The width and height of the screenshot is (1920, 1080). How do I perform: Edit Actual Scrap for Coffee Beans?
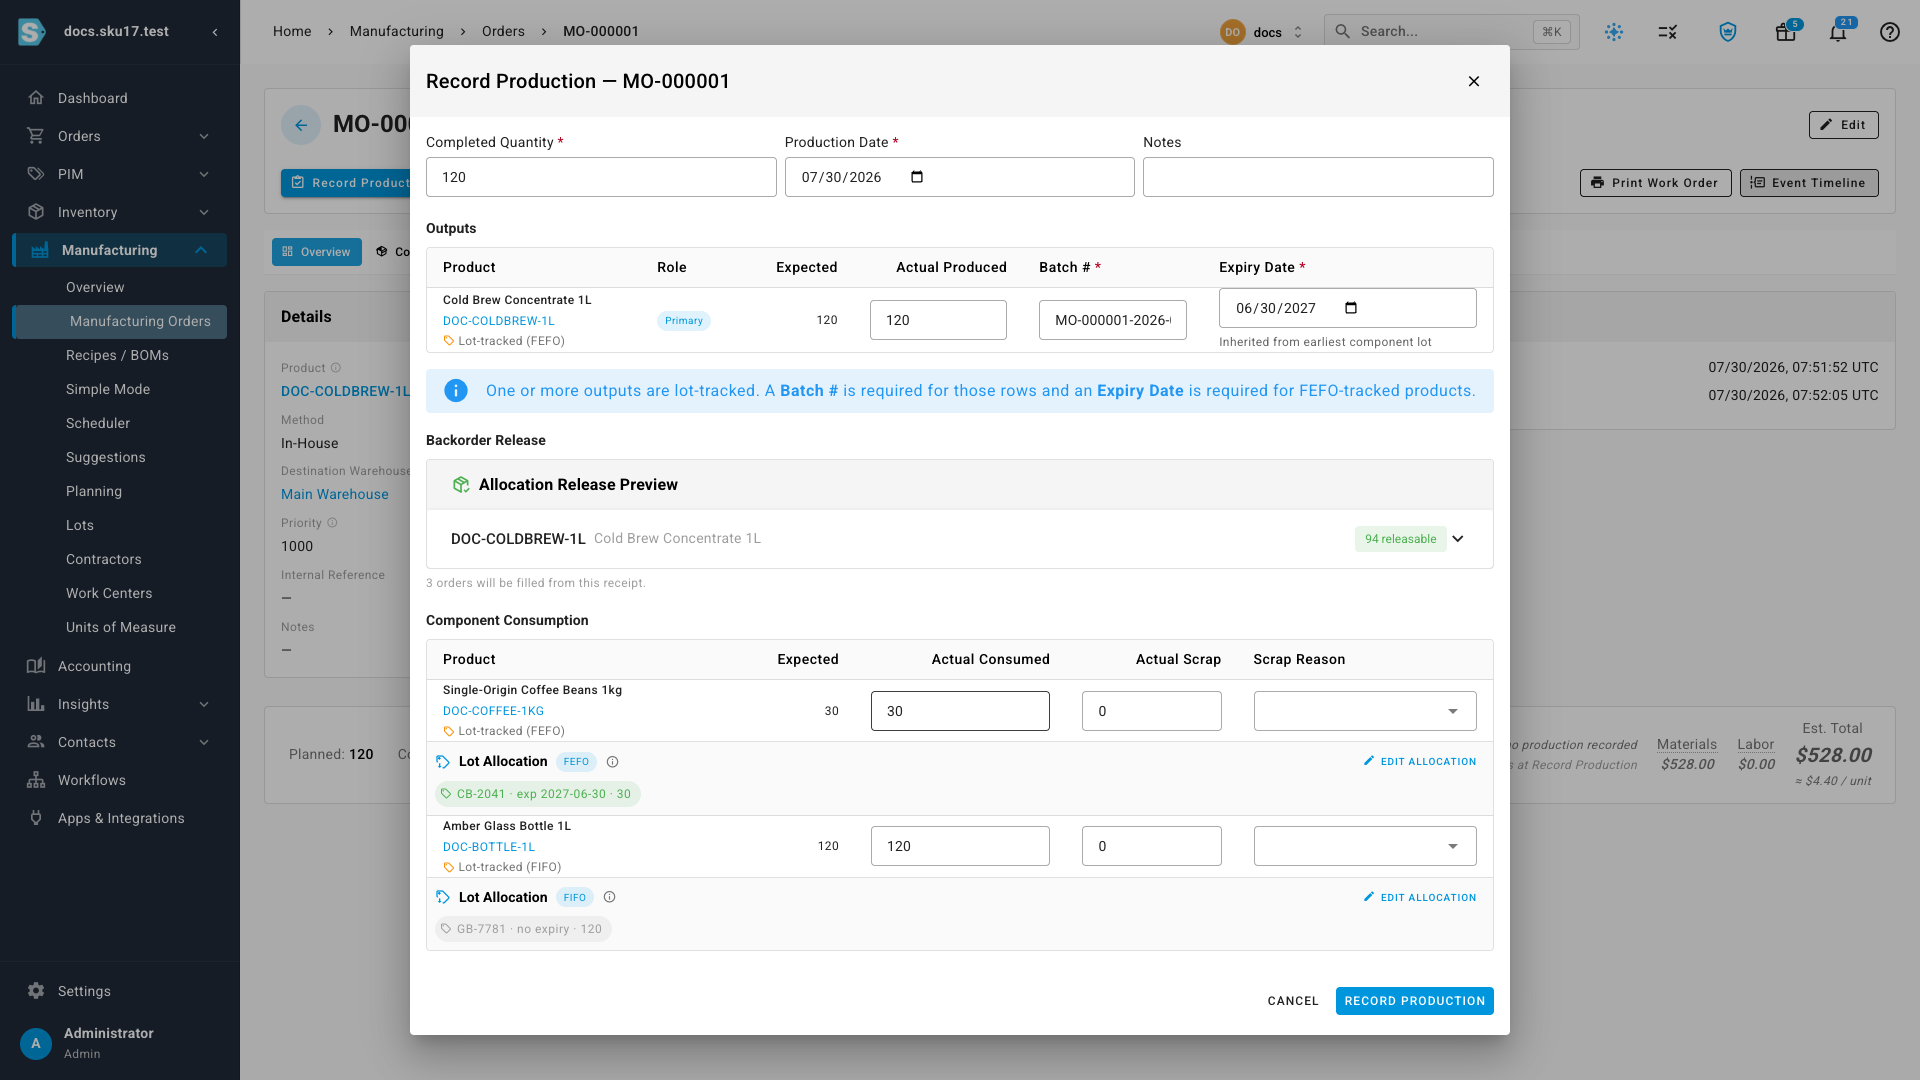pyautogui.click(x=1151, y=711)
